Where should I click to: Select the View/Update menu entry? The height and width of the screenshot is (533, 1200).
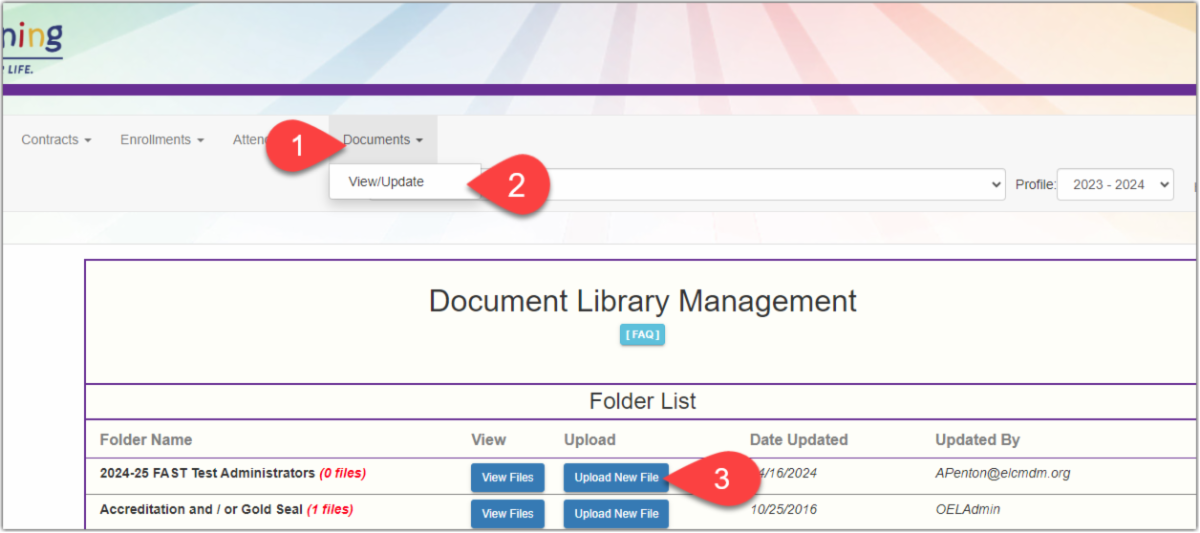(386, 182)
